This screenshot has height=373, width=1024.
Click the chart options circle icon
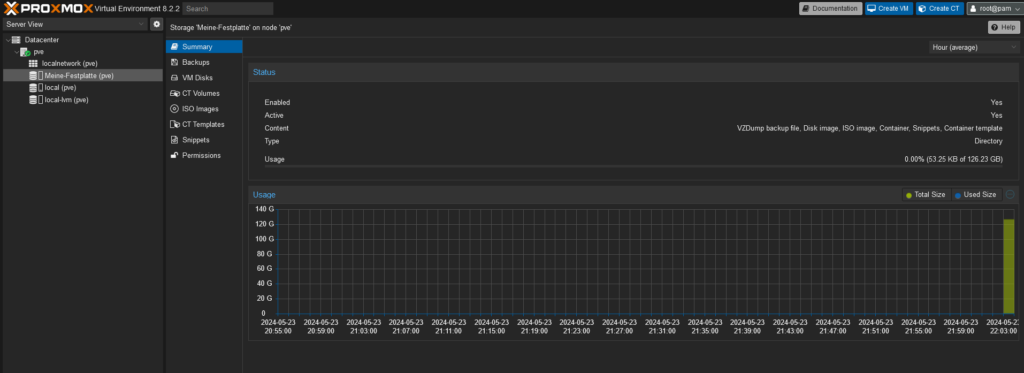[1010, 195]
